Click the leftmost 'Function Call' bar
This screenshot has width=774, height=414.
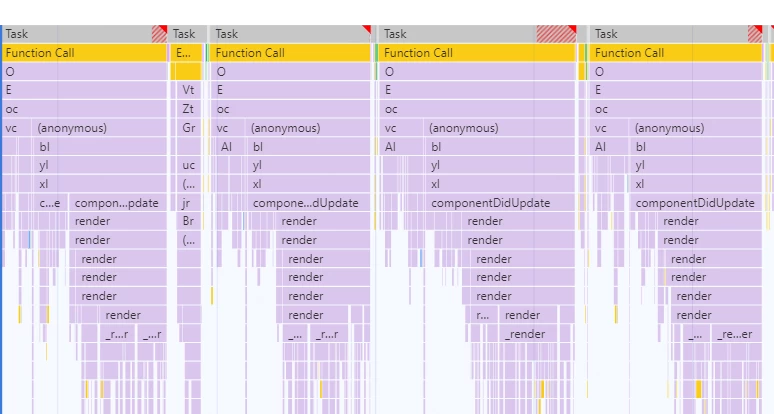pyautogui.click(x=84, y=53)
